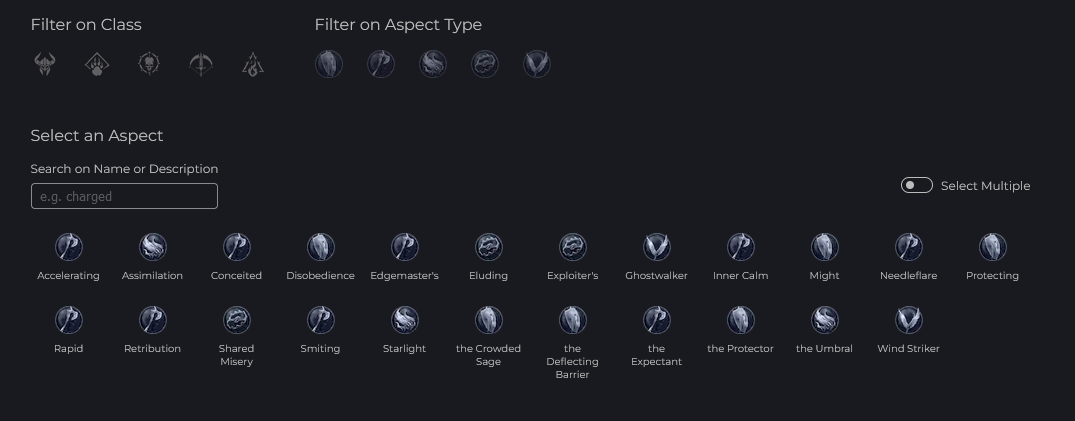Viewport: 1075px width, 421px height.
Task: Filter by Druid paw class icon
Action: click(97, 64)
